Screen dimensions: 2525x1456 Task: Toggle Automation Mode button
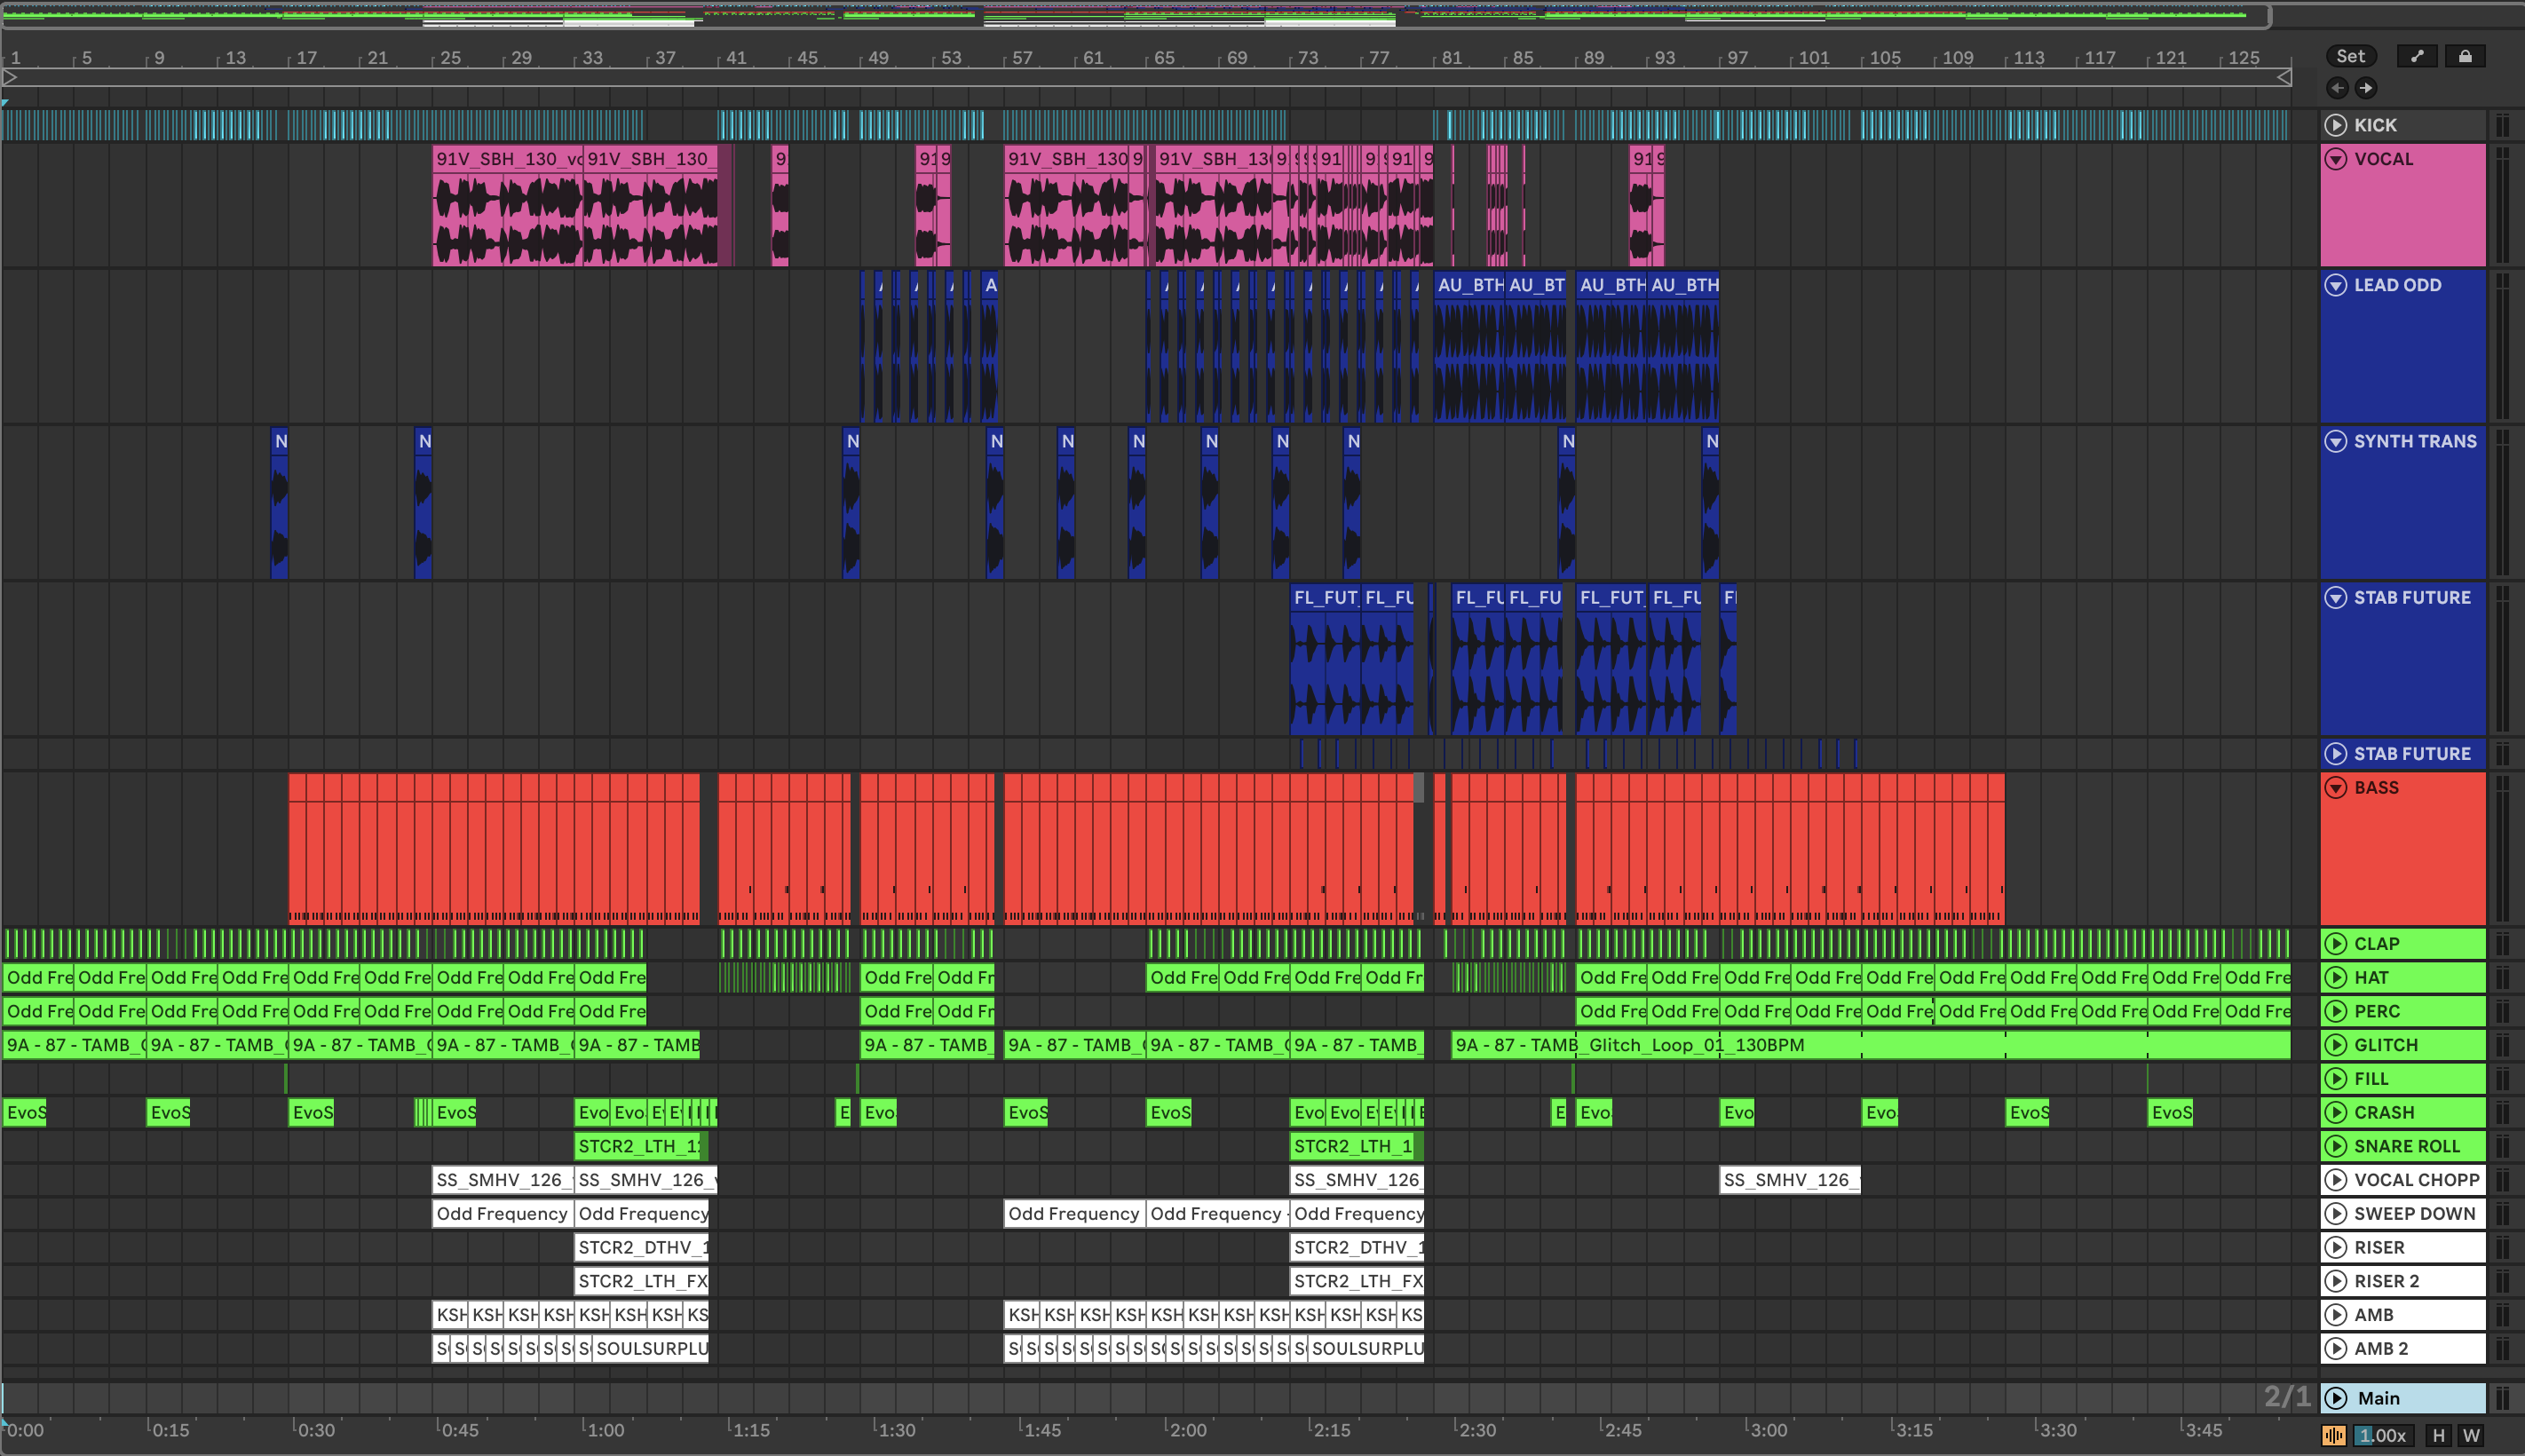(2417, 56)
